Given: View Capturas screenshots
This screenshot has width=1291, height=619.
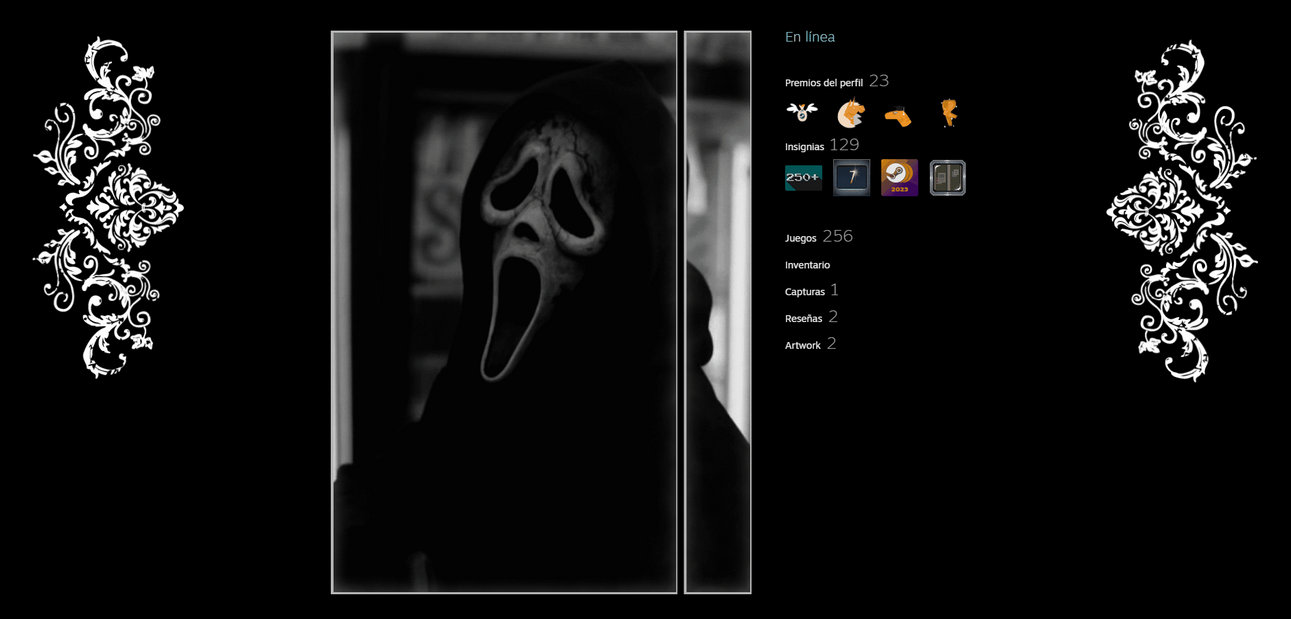Looking at the screenshot, I should click(x=805, y=292).
